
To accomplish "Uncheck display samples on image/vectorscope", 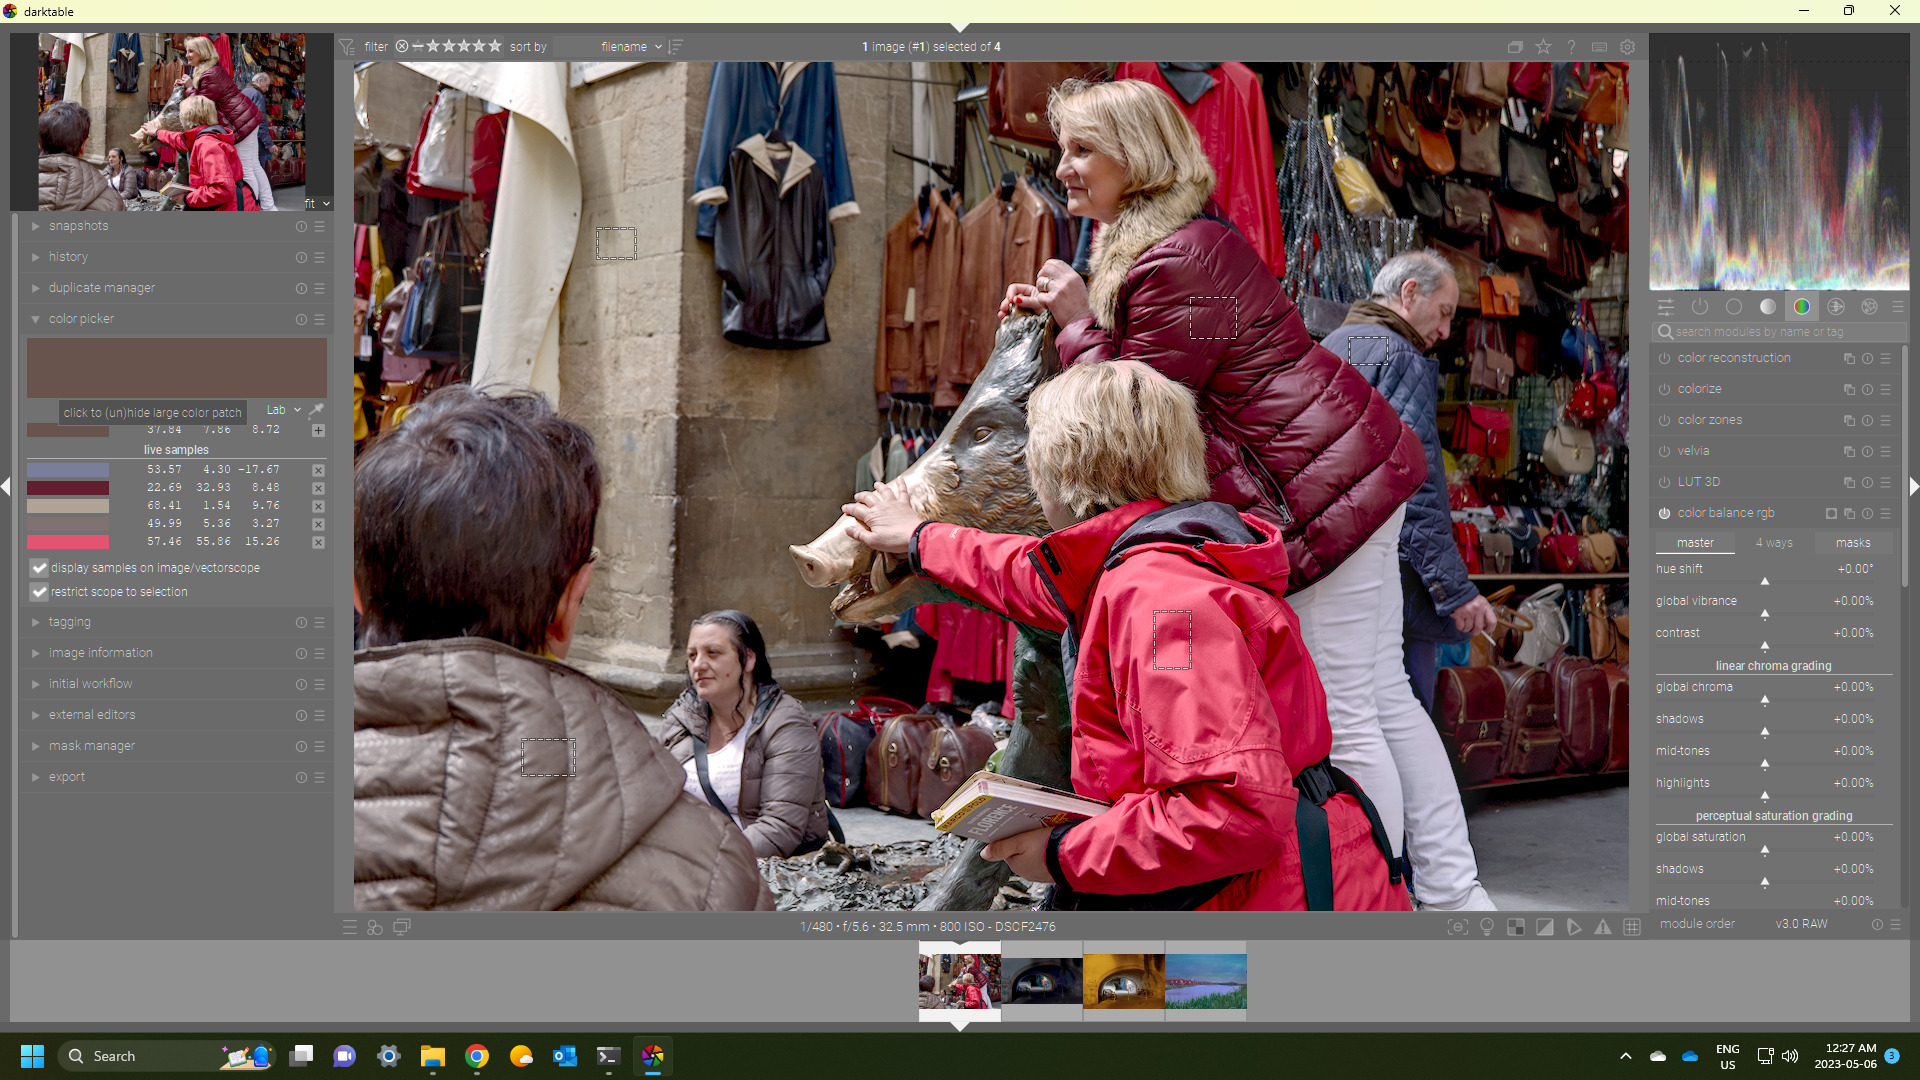I will [39, 568].
